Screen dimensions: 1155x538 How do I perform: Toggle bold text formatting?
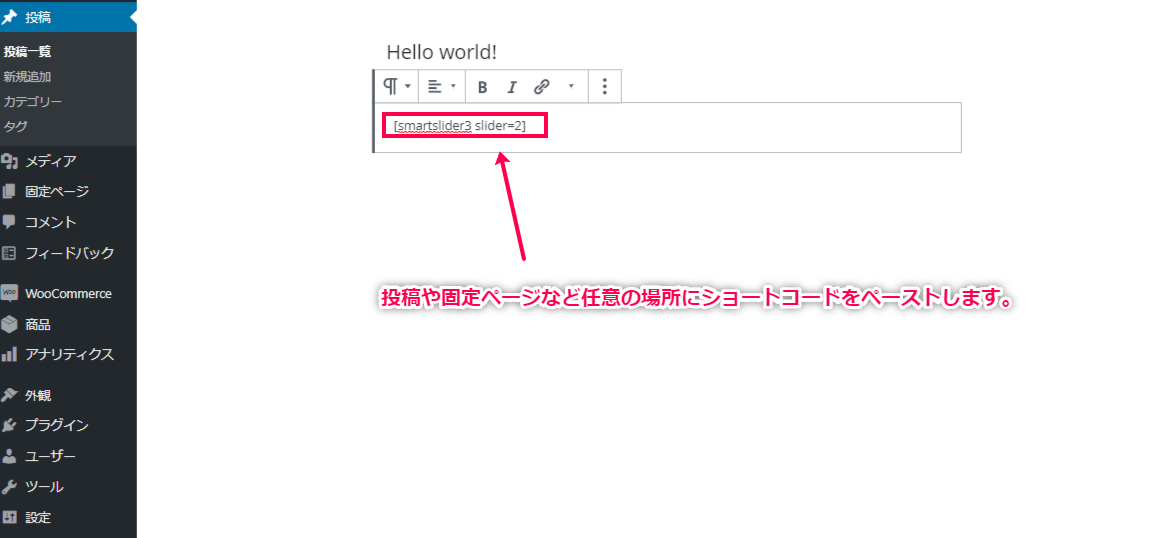click(x=482, y=87)
